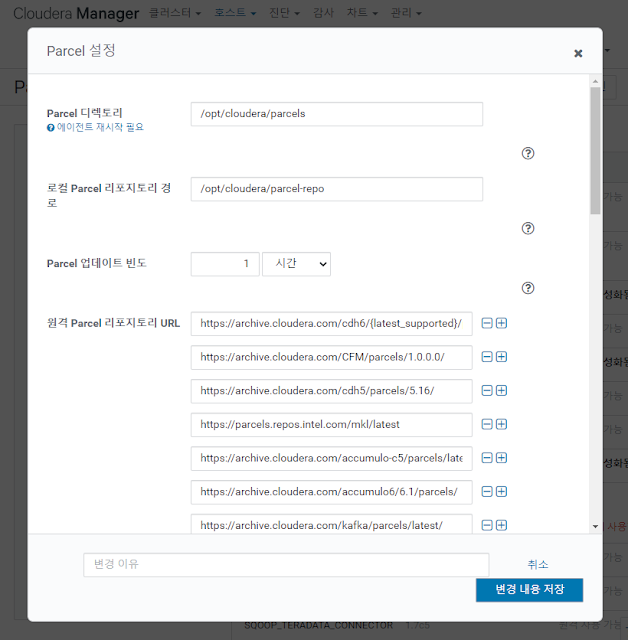The width and height of the screenshot is (628, 640).
Task: Close the Parcel 설정 dialog
Action: tap(578, 53)
